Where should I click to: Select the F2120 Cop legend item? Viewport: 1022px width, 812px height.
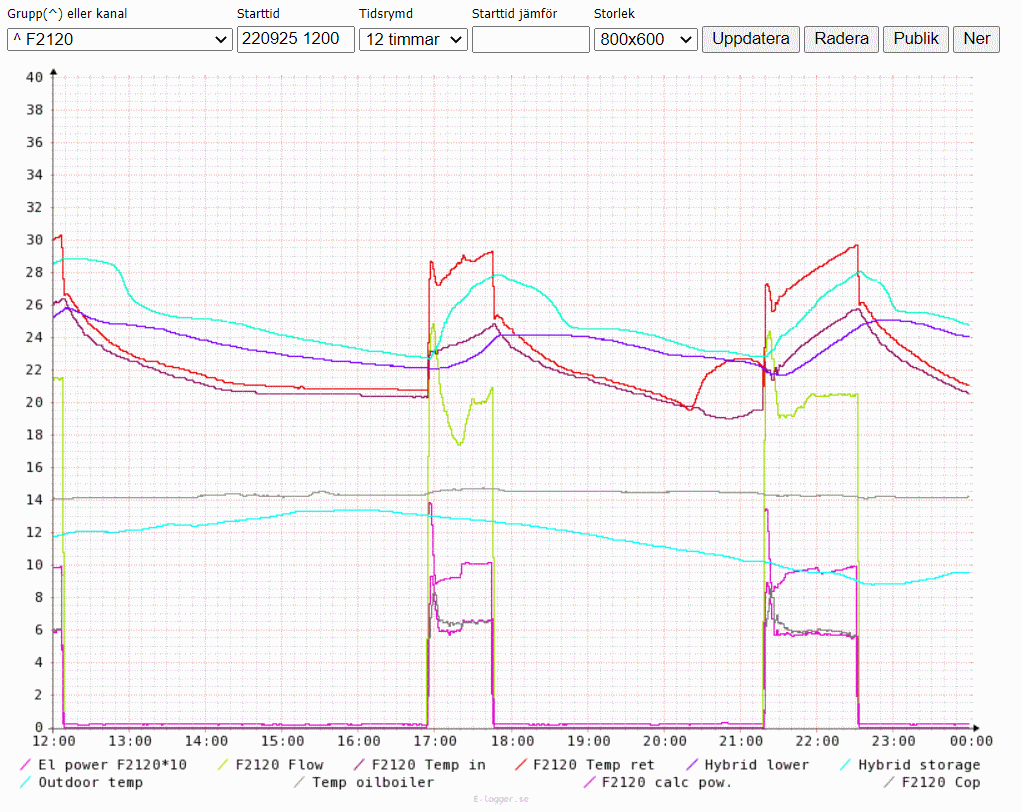point(940,782)
